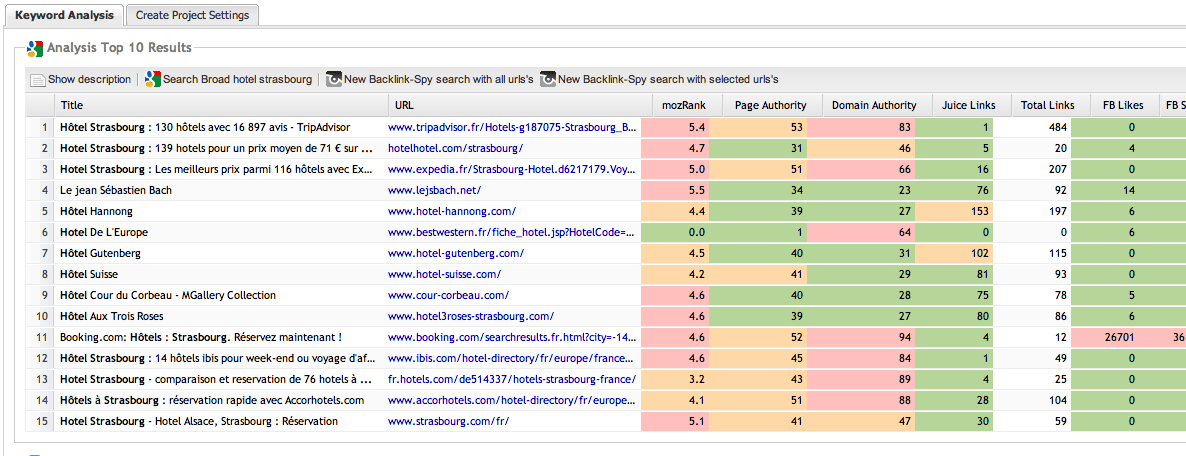Screen dimensions: 1186x456
Task: Open www.cour-corbeau.com link
Action: (449, 295)
